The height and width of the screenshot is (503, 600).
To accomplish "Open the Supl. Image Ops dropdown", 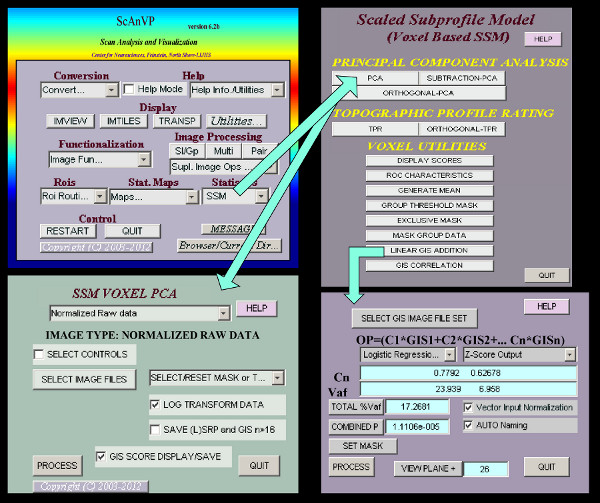I will point(223,167).
